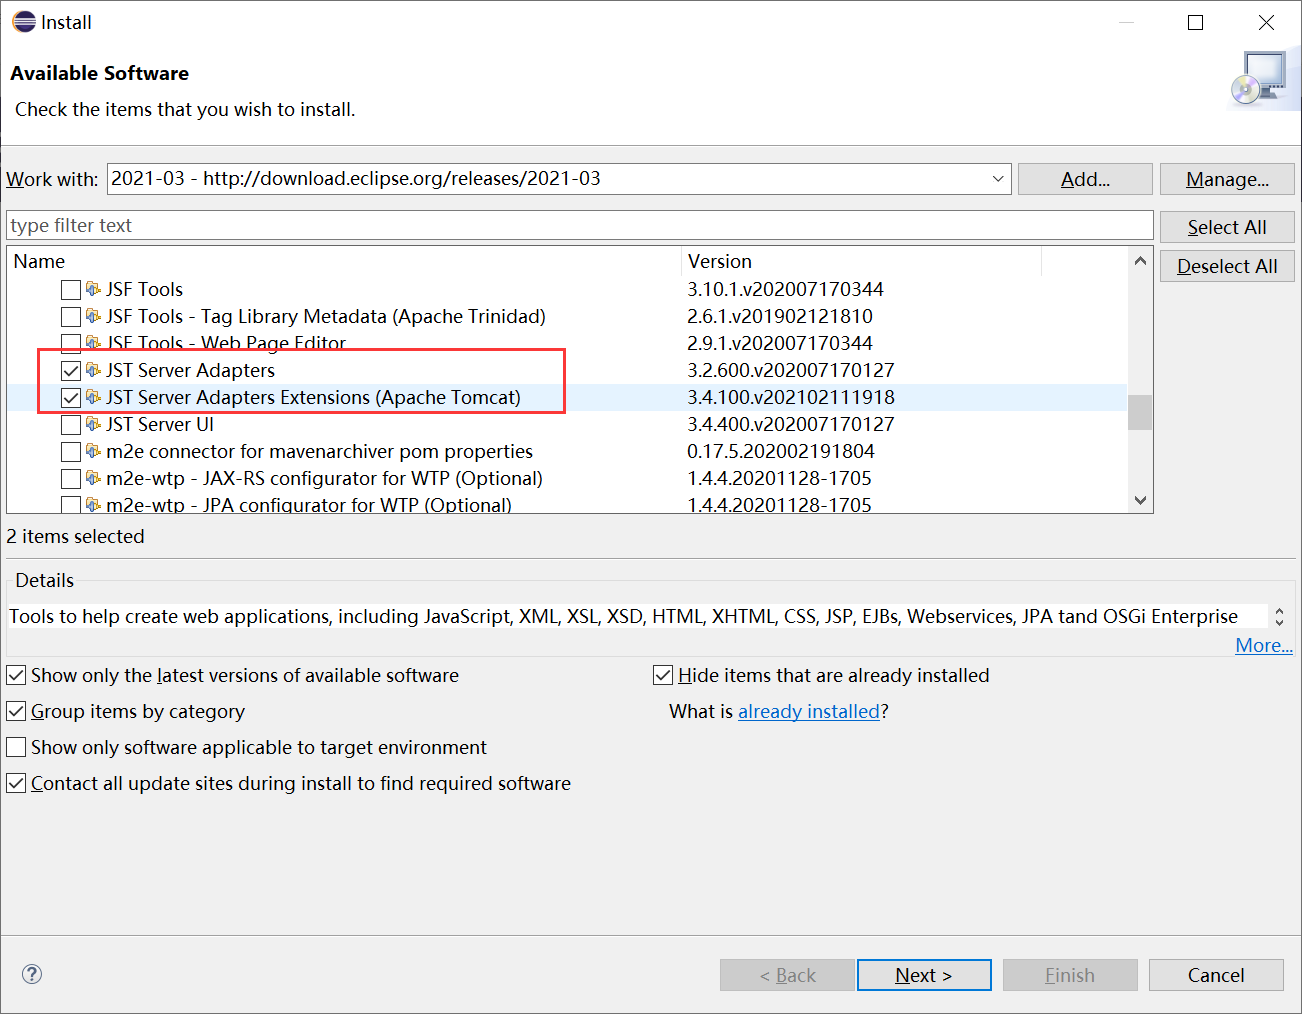The width and height of the screenshot is (1302, 1014).
Task: Click the Eclipse icon in title bar
Action: coord(23,22)
